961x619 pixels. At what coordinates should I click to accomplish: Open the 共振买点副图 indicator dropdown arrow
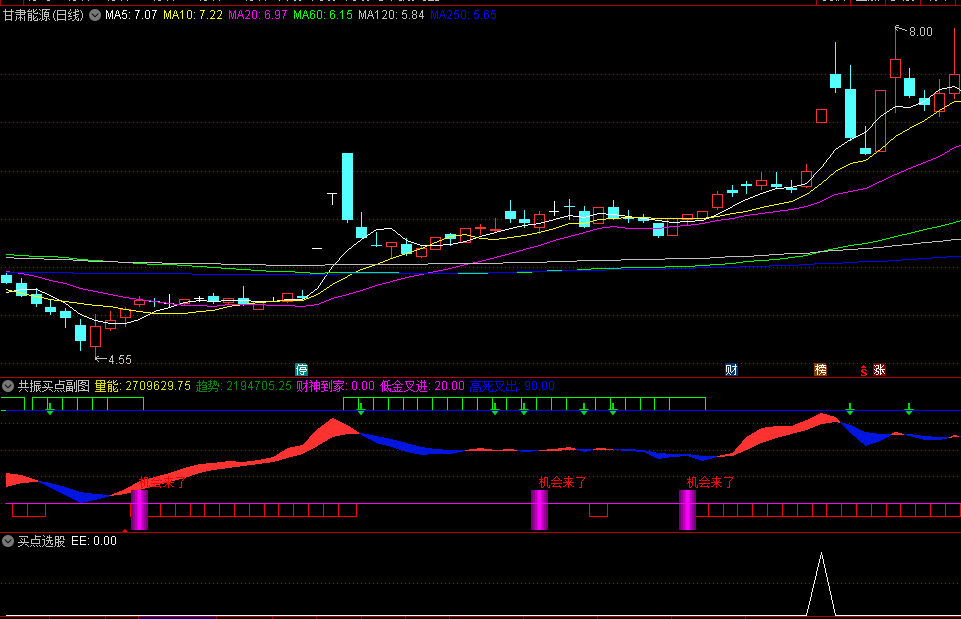pyautogui.click(x=8, y=386)
